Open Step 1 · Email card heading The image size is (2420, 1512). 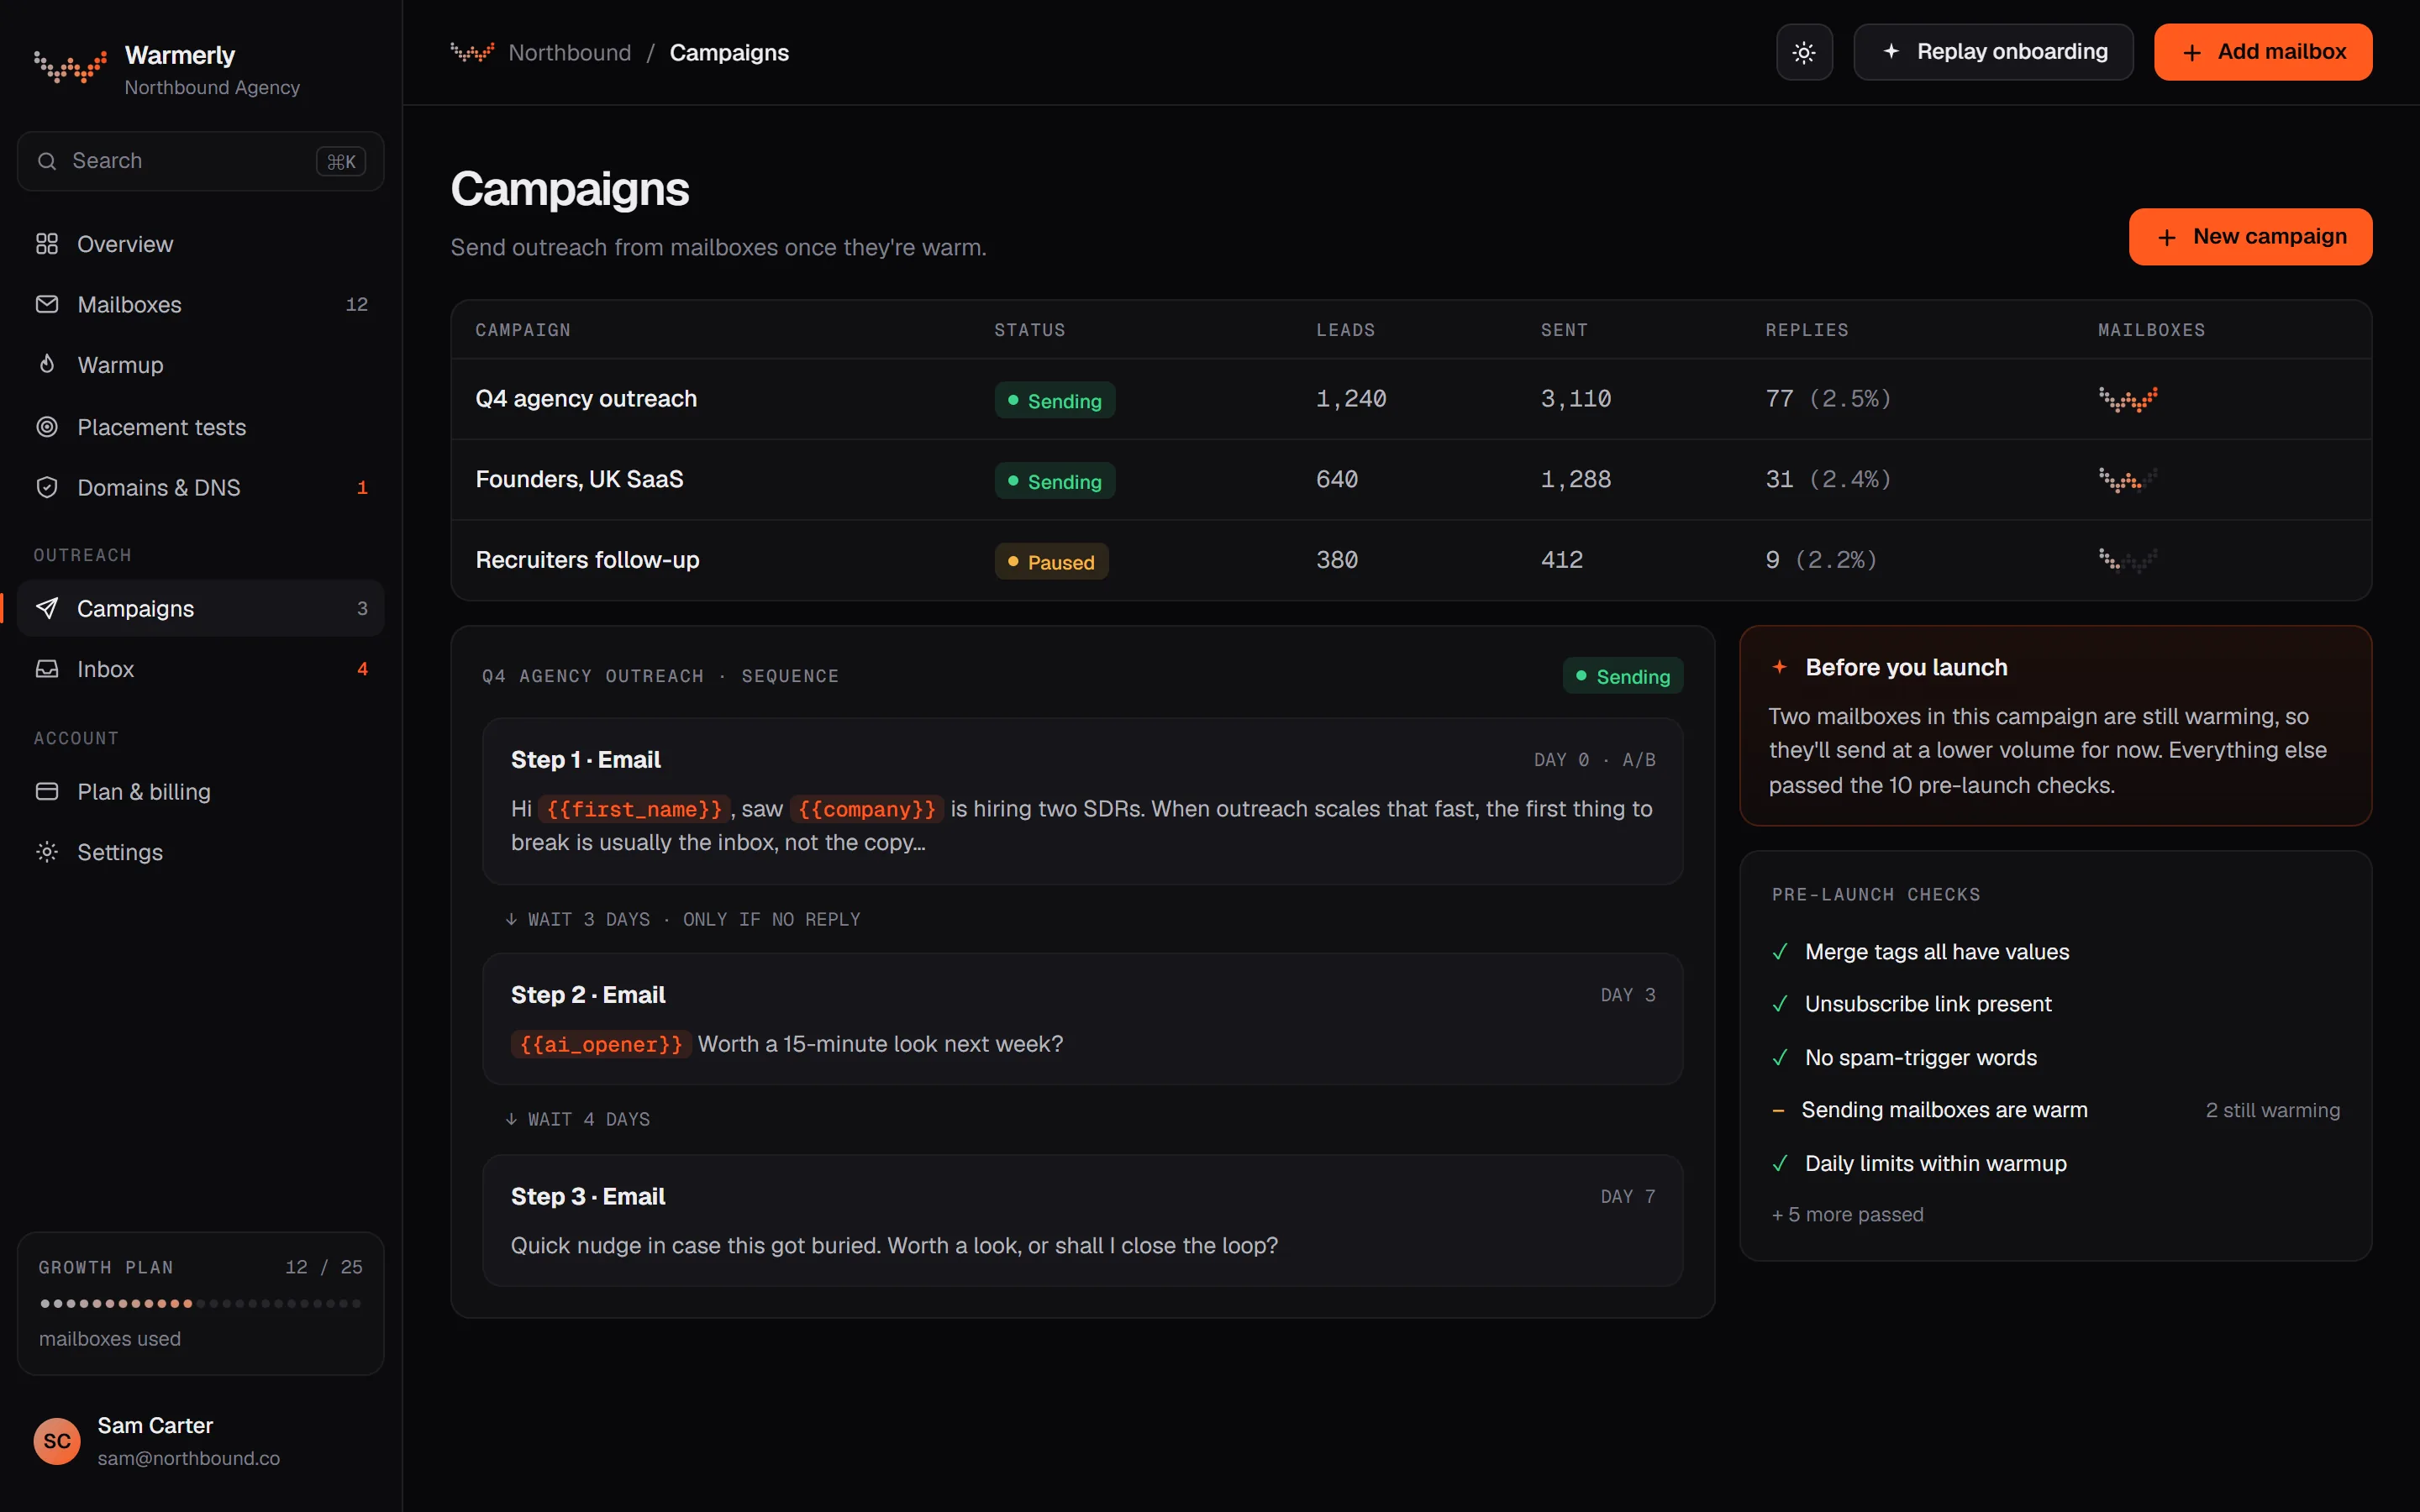click(585, 760)
